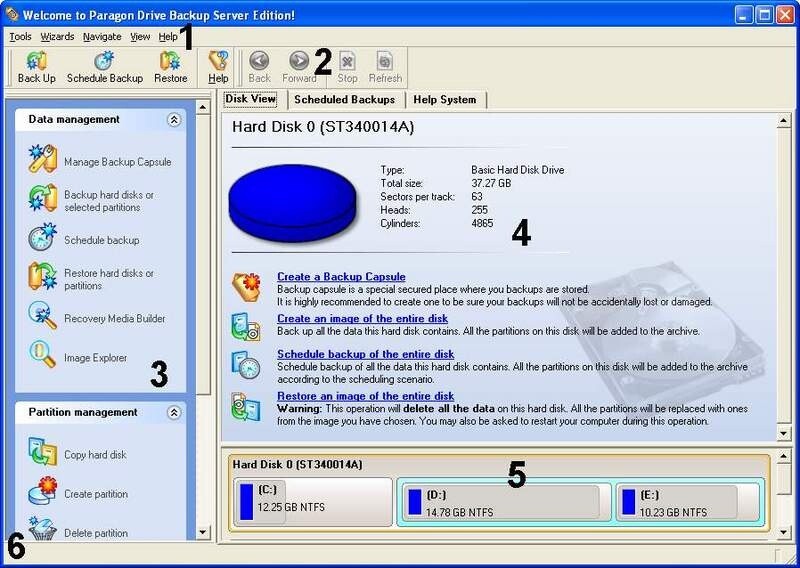
Task: Open the View menu
Action: click(x=140, y=37)
